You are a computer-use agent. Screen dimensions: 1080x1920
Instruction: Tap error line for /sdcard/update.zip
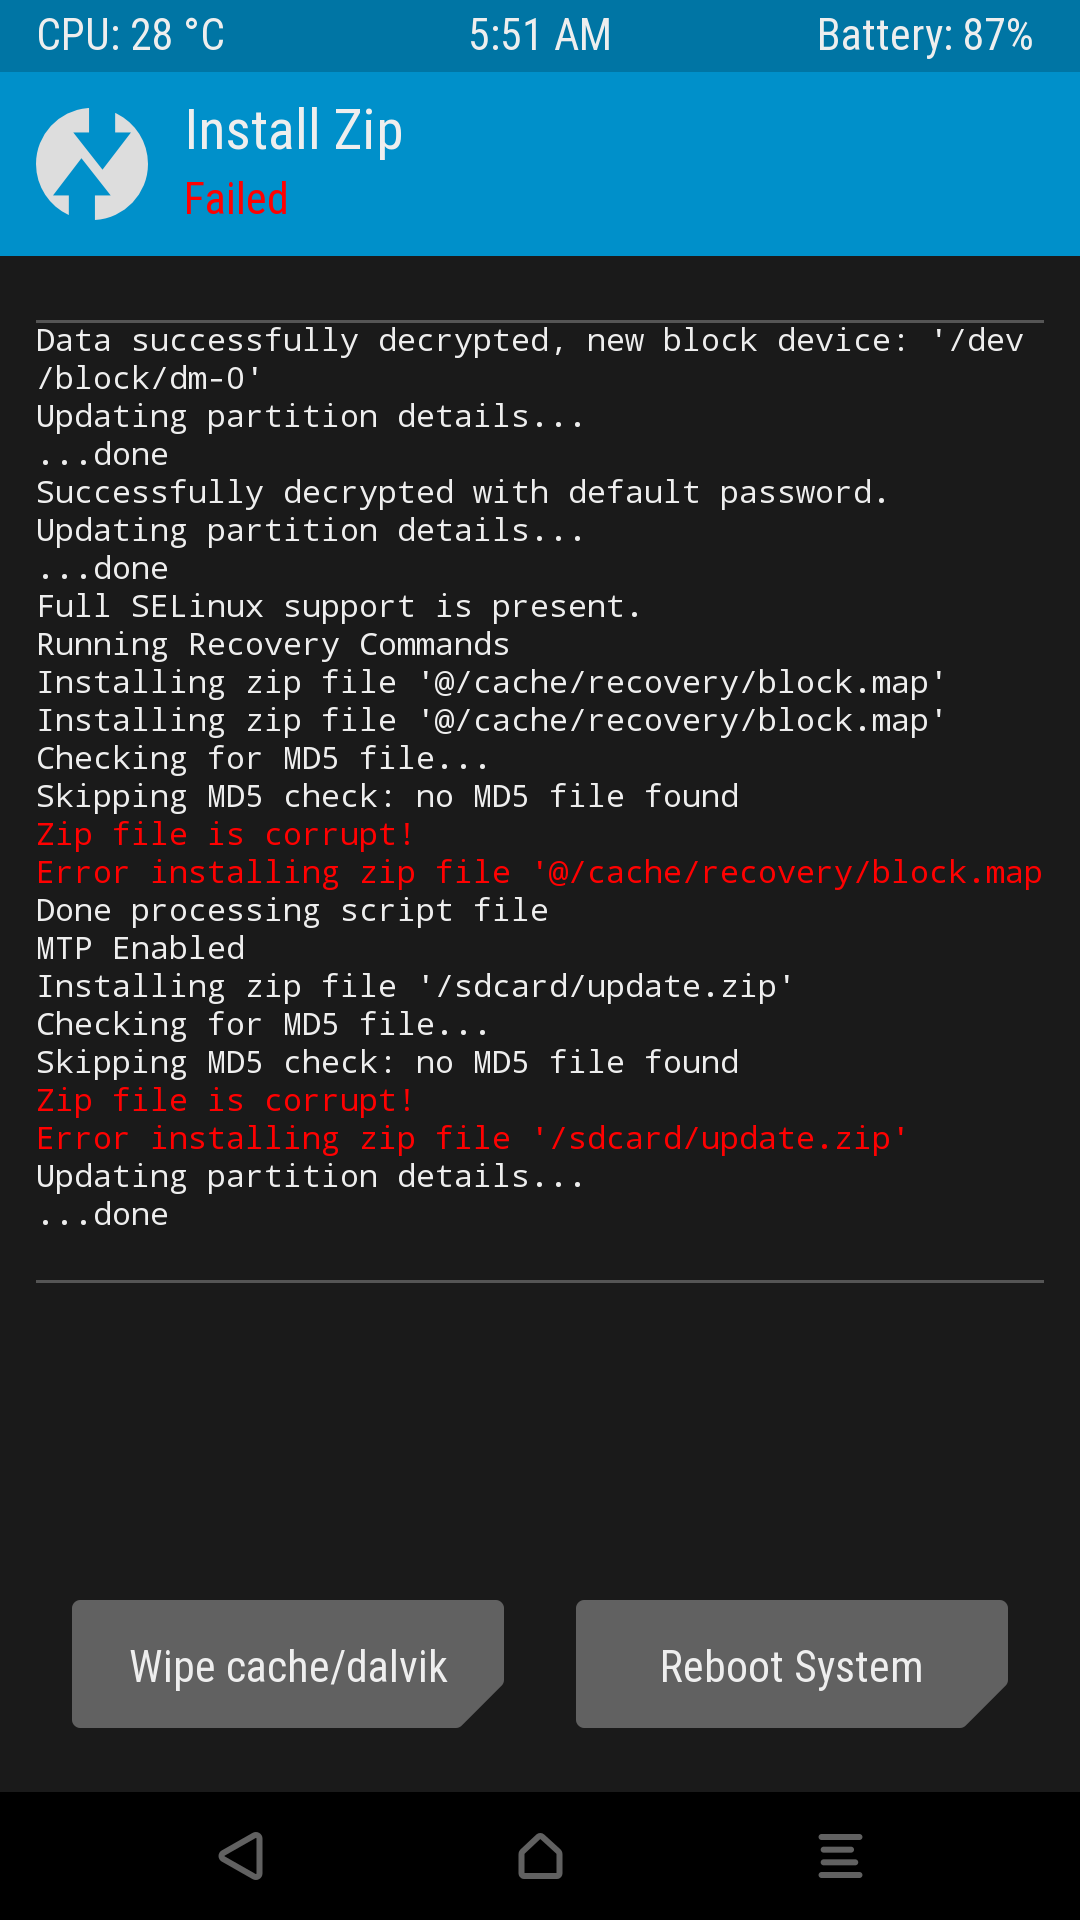point(471,1138)
